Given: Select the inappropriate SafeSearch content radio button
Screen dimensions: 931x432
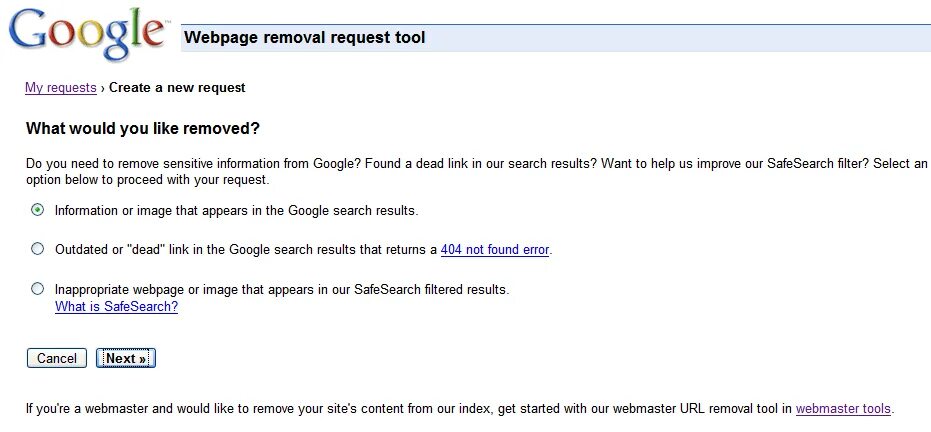Looking at the screenshot, I should 38,289.
